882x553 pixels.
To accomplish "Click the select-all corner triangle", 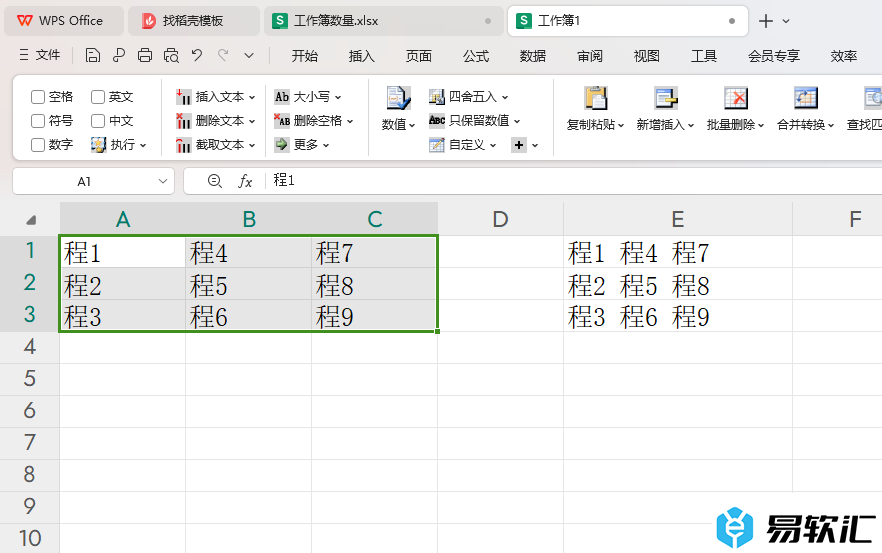I will click(x=32, y=220).
